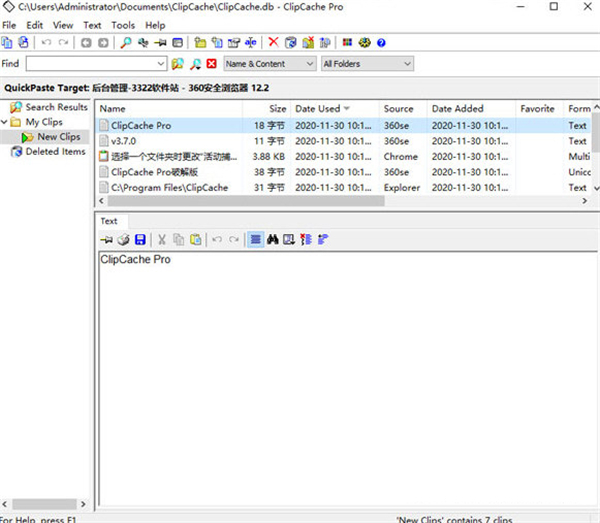Image resolution: width=600 pixels, height=523 pixels.
Task: Open the Edit menu
Action: coord(35,24)
